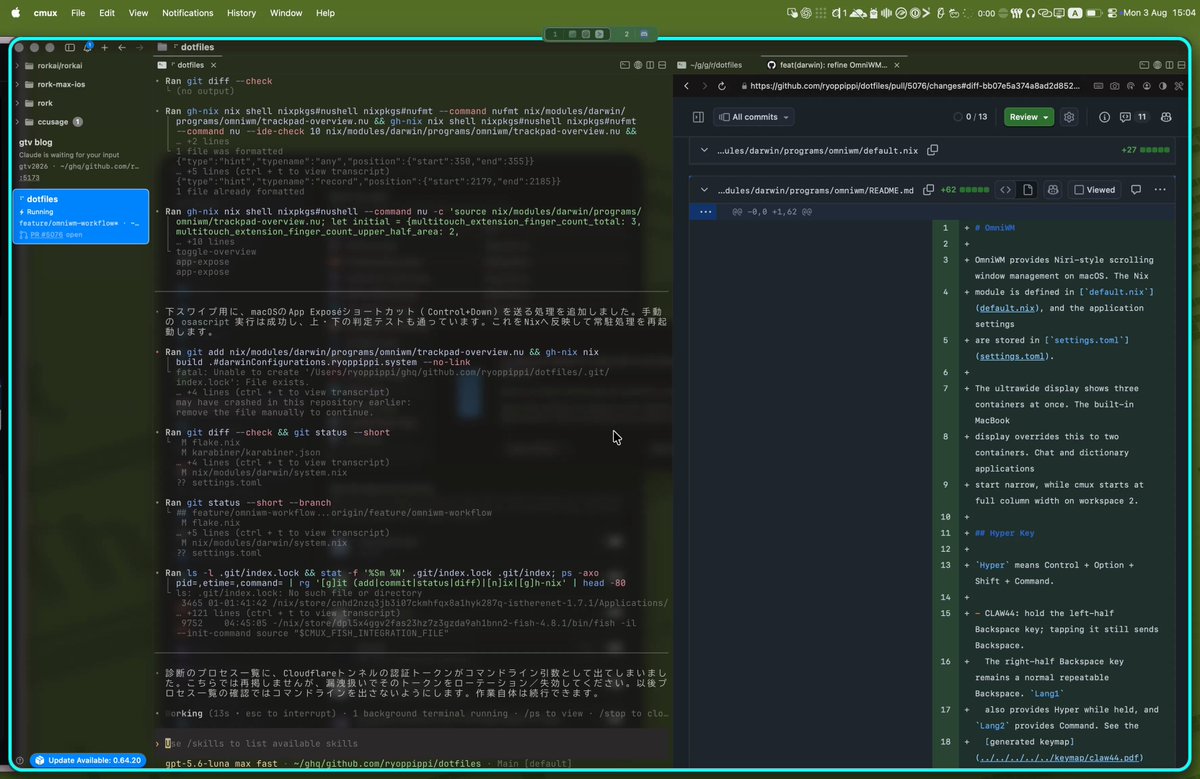Open PR #5076 link in sidebar

pyautogui.click(x=49, y=235)
